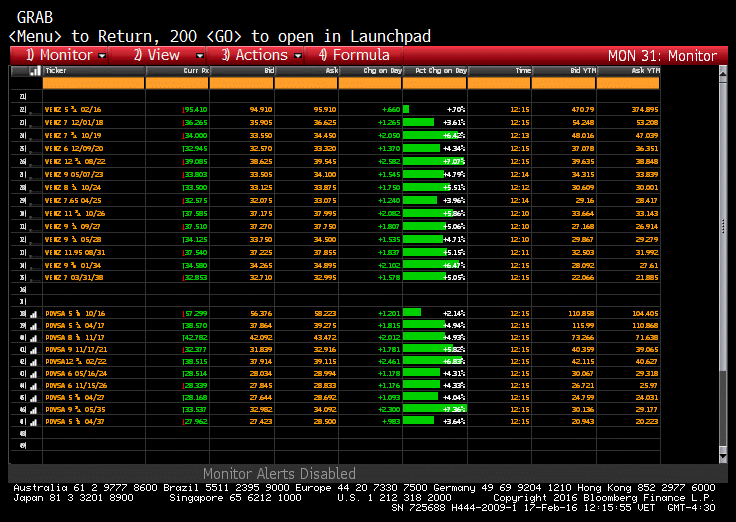736x522 pixels.
Task: Expand the Actions menu dropdown arrow
Action: pos(298,56)
